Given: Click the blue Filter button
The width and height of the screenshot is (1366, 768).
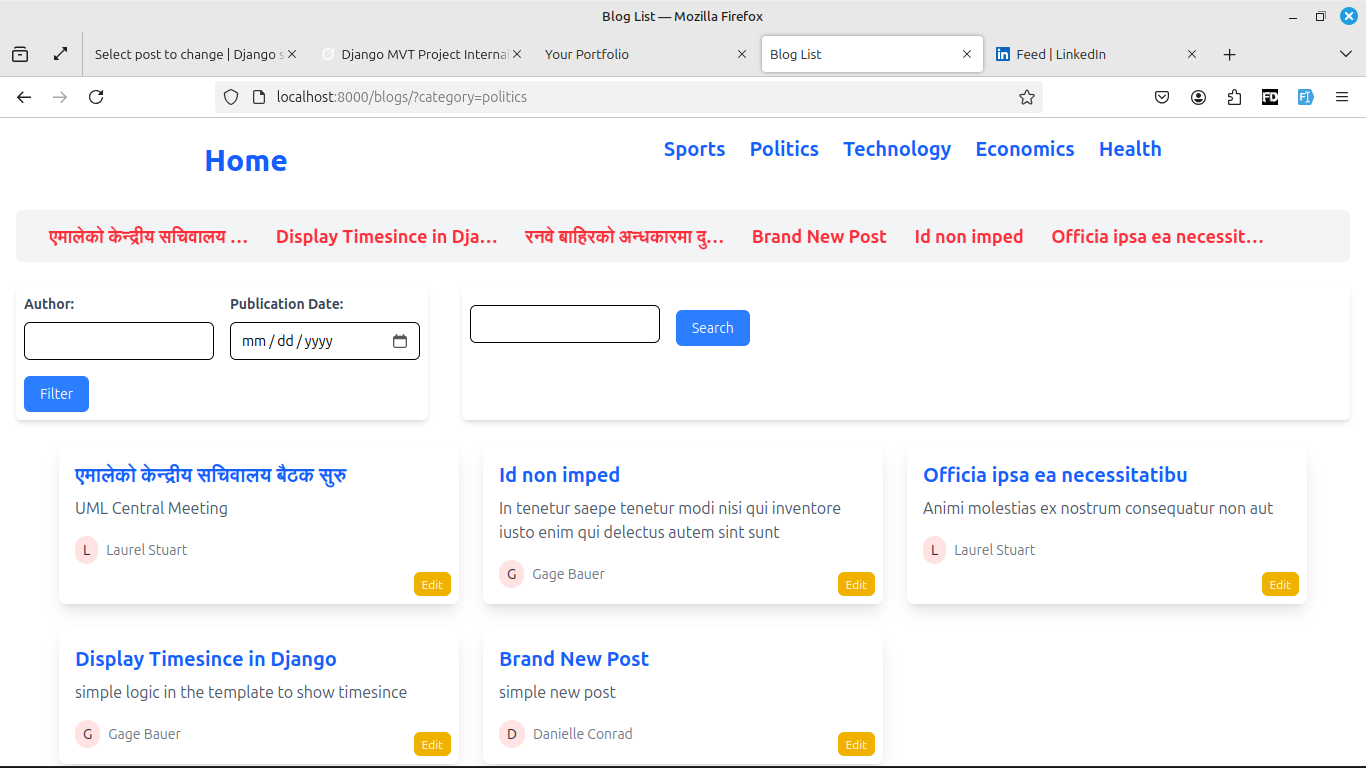Looking at the screenshot, I should pos(56,394).
